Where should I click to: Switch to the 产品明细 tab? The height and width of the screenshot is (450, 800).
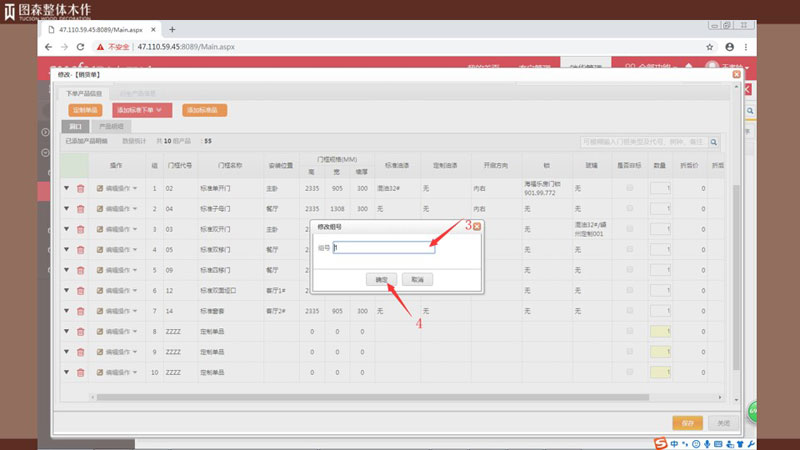tap(110, 127)
